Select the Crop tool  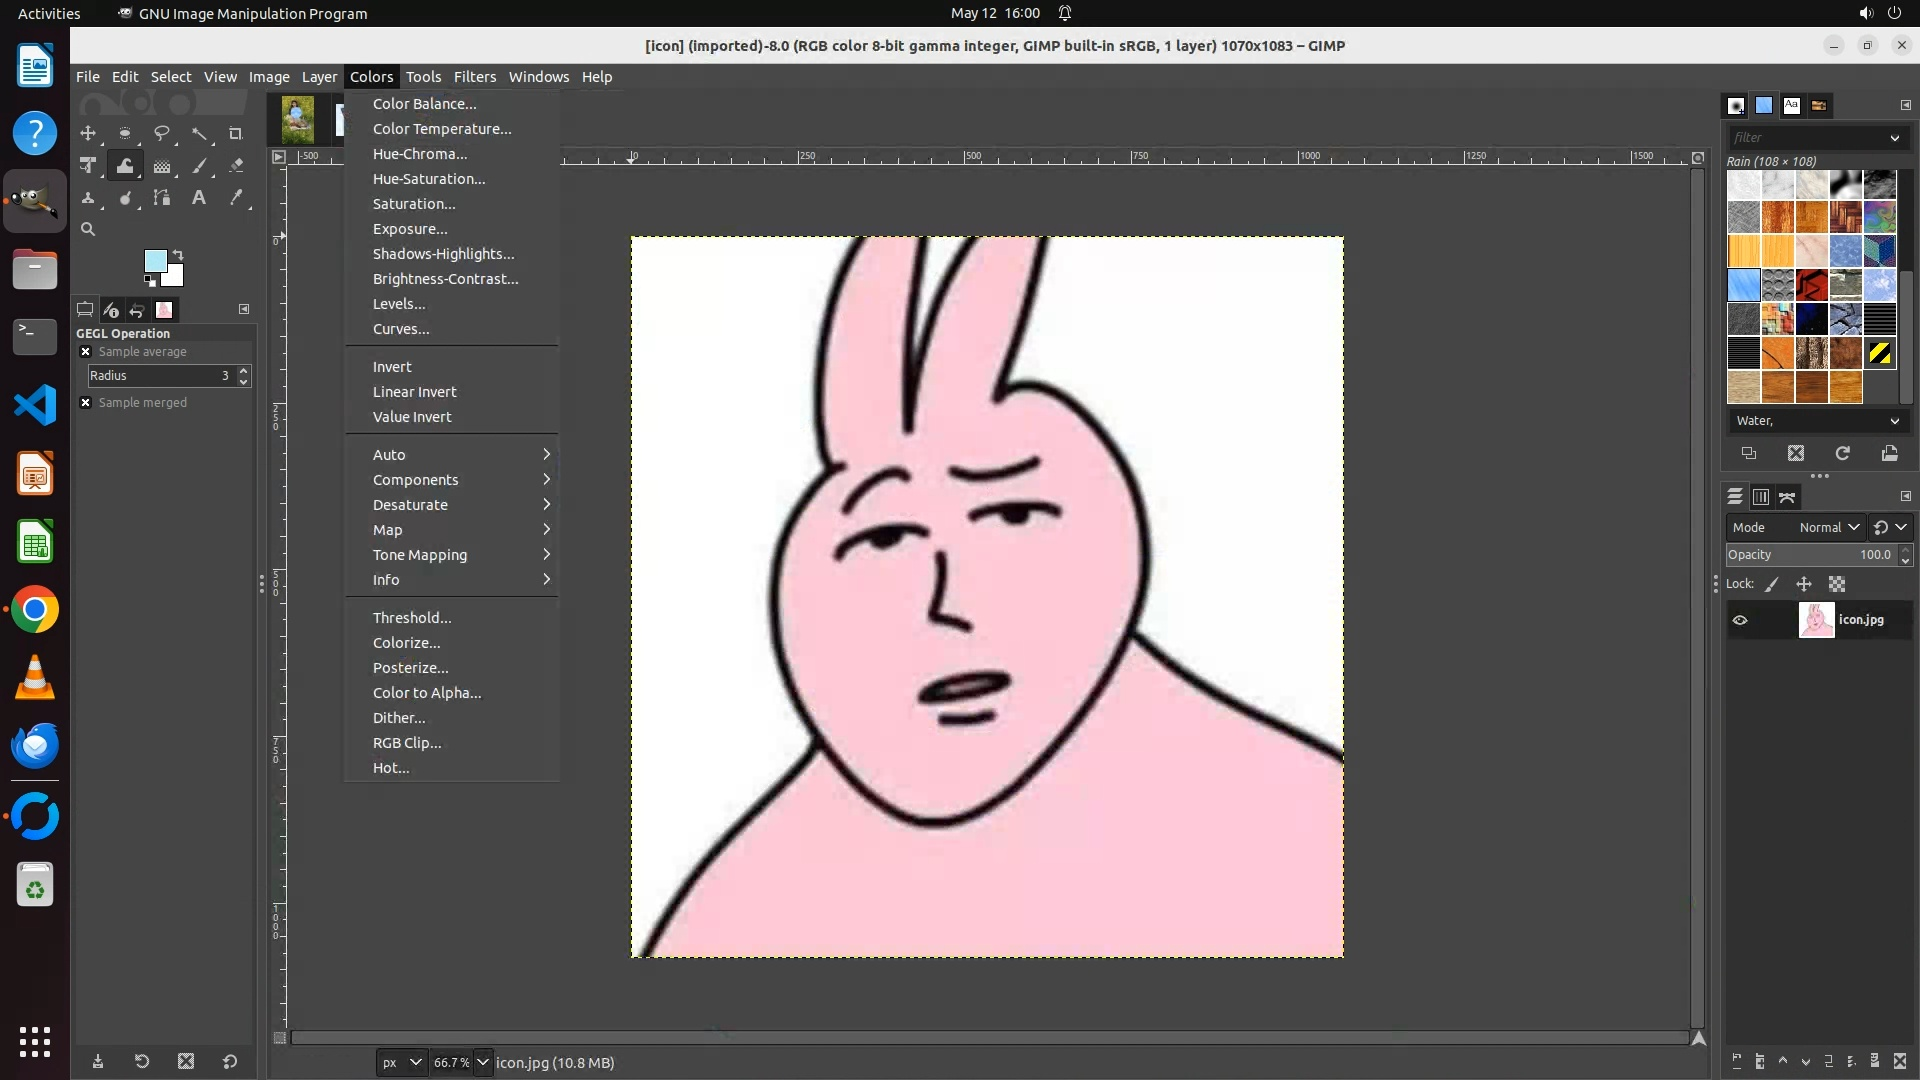pos(236,133)
